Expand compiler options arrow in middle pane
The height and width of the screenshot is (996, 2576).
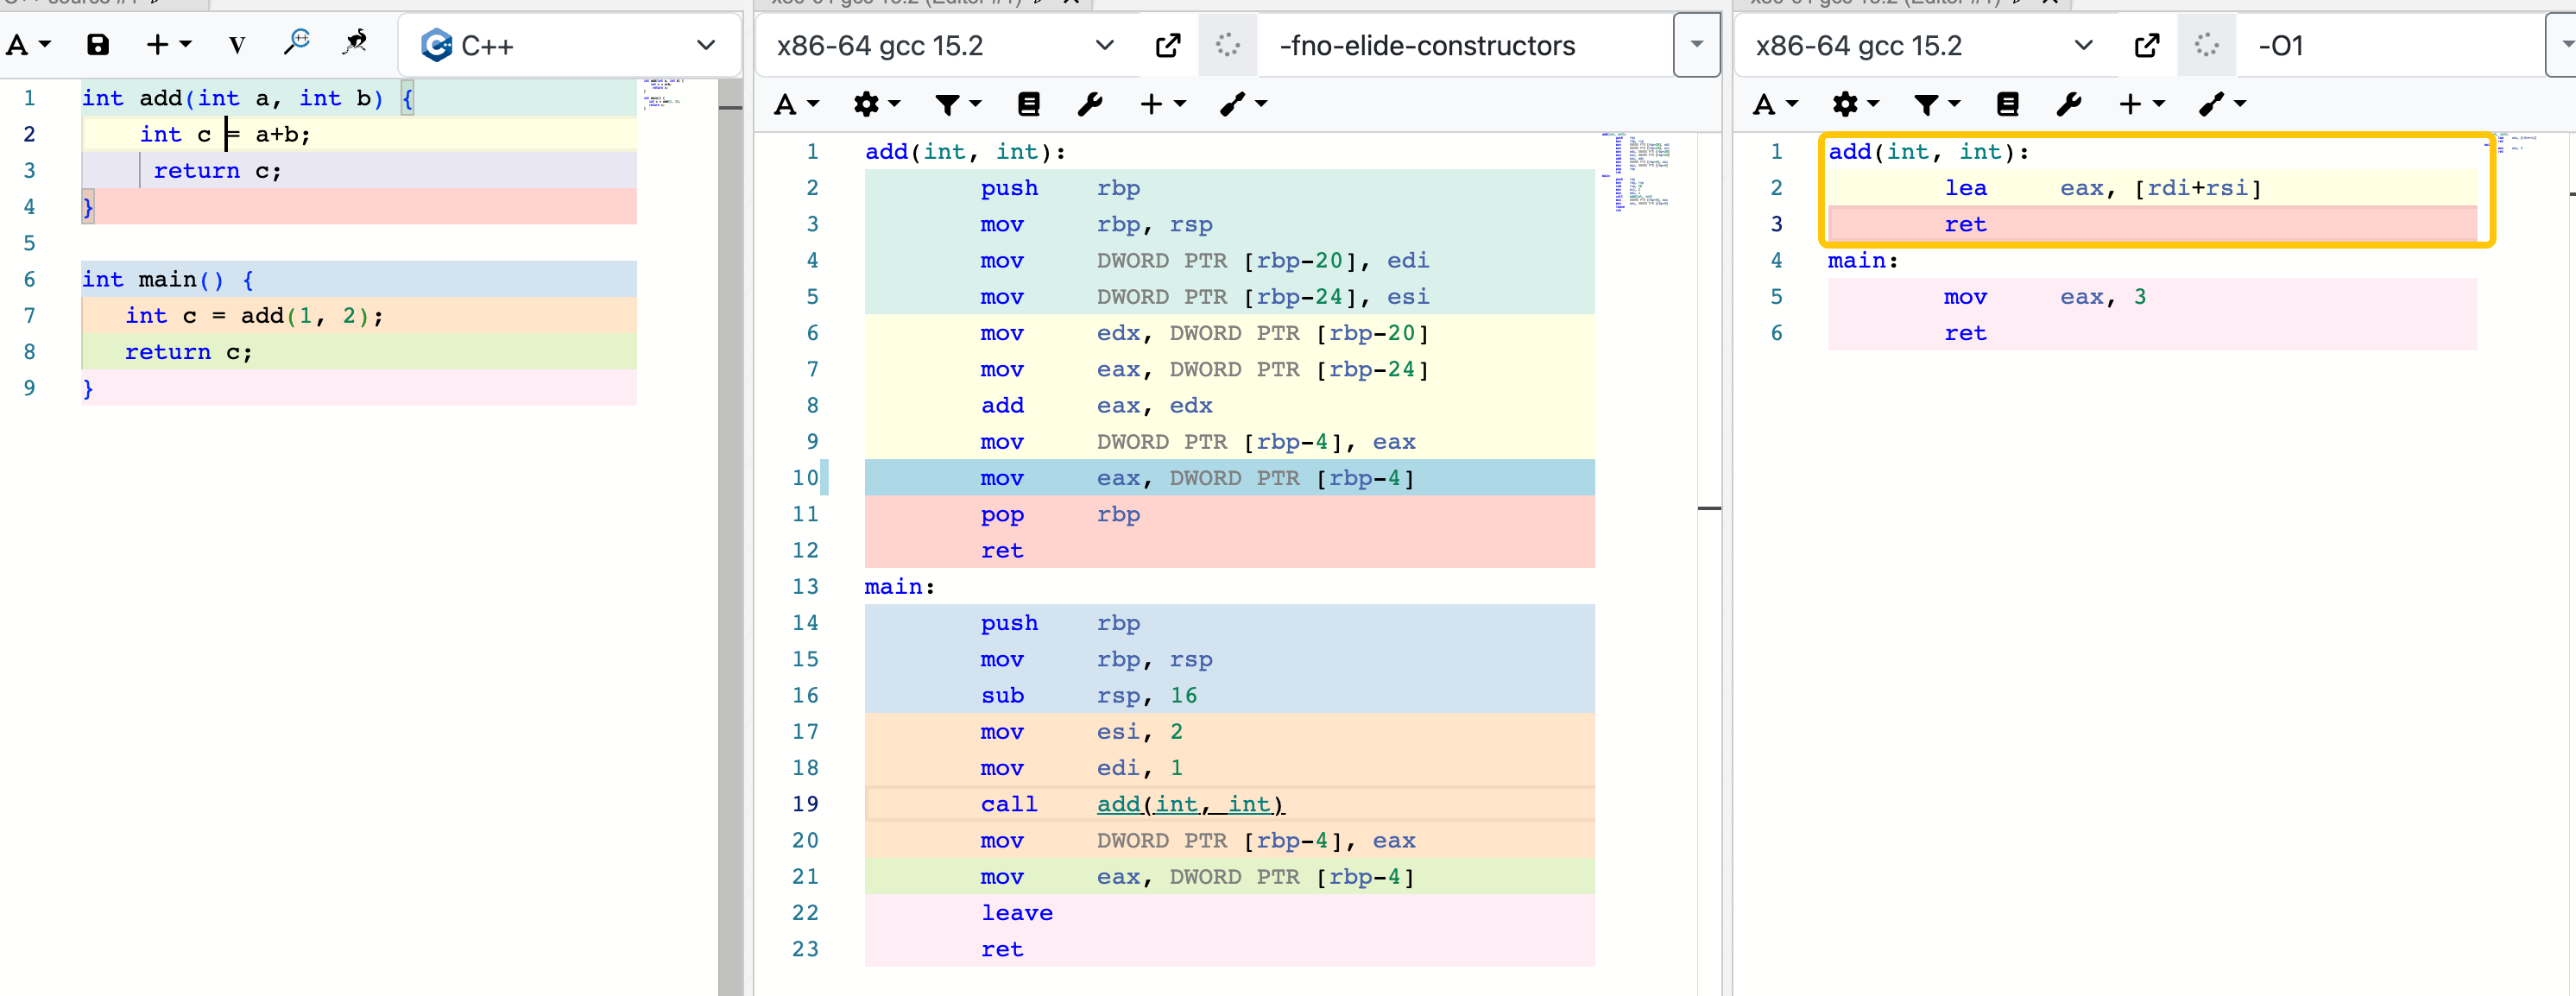point(1696,45)
